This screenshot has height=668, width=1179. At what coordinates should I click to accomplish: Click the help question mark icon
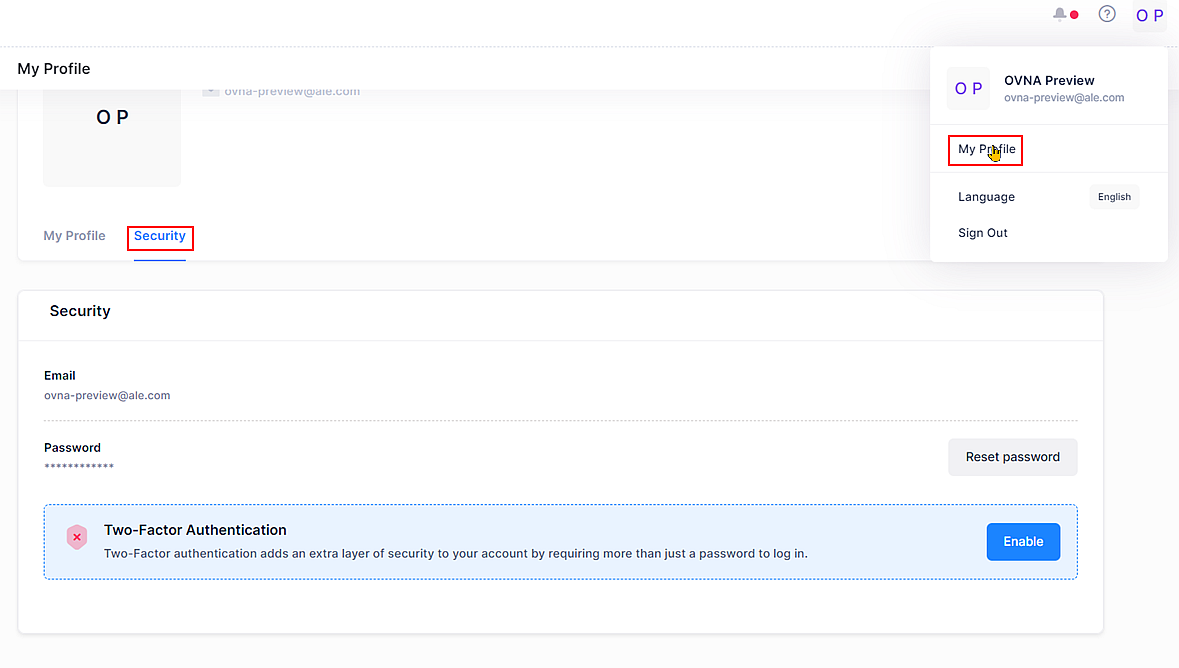click(x=1107, y=15)
